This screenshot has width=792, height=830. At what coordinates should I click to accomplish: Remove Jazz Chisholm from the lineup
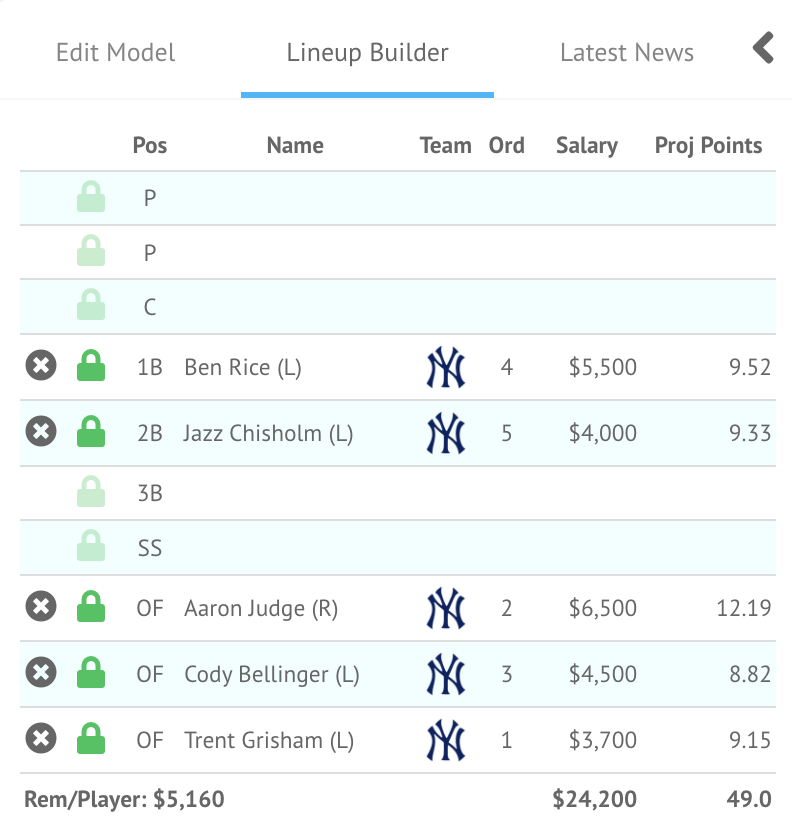point(40,433)
